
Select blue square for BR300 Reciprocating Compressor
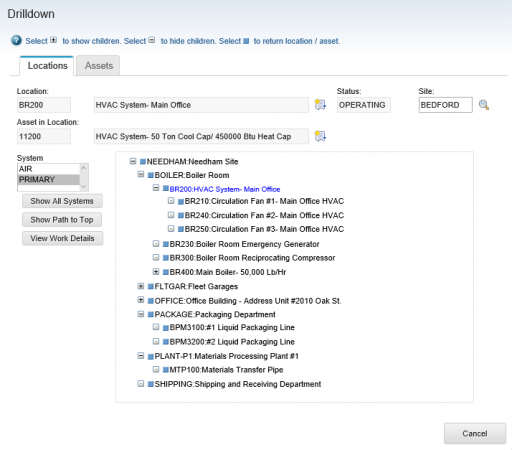tap(166, 258)
